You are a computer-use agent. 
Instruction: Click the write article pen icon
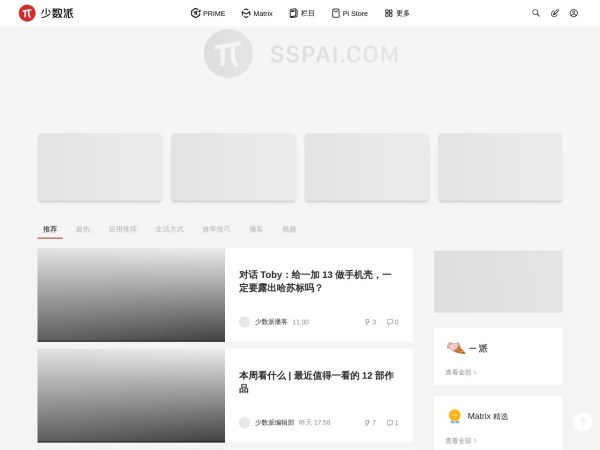[x=555, y=13]
